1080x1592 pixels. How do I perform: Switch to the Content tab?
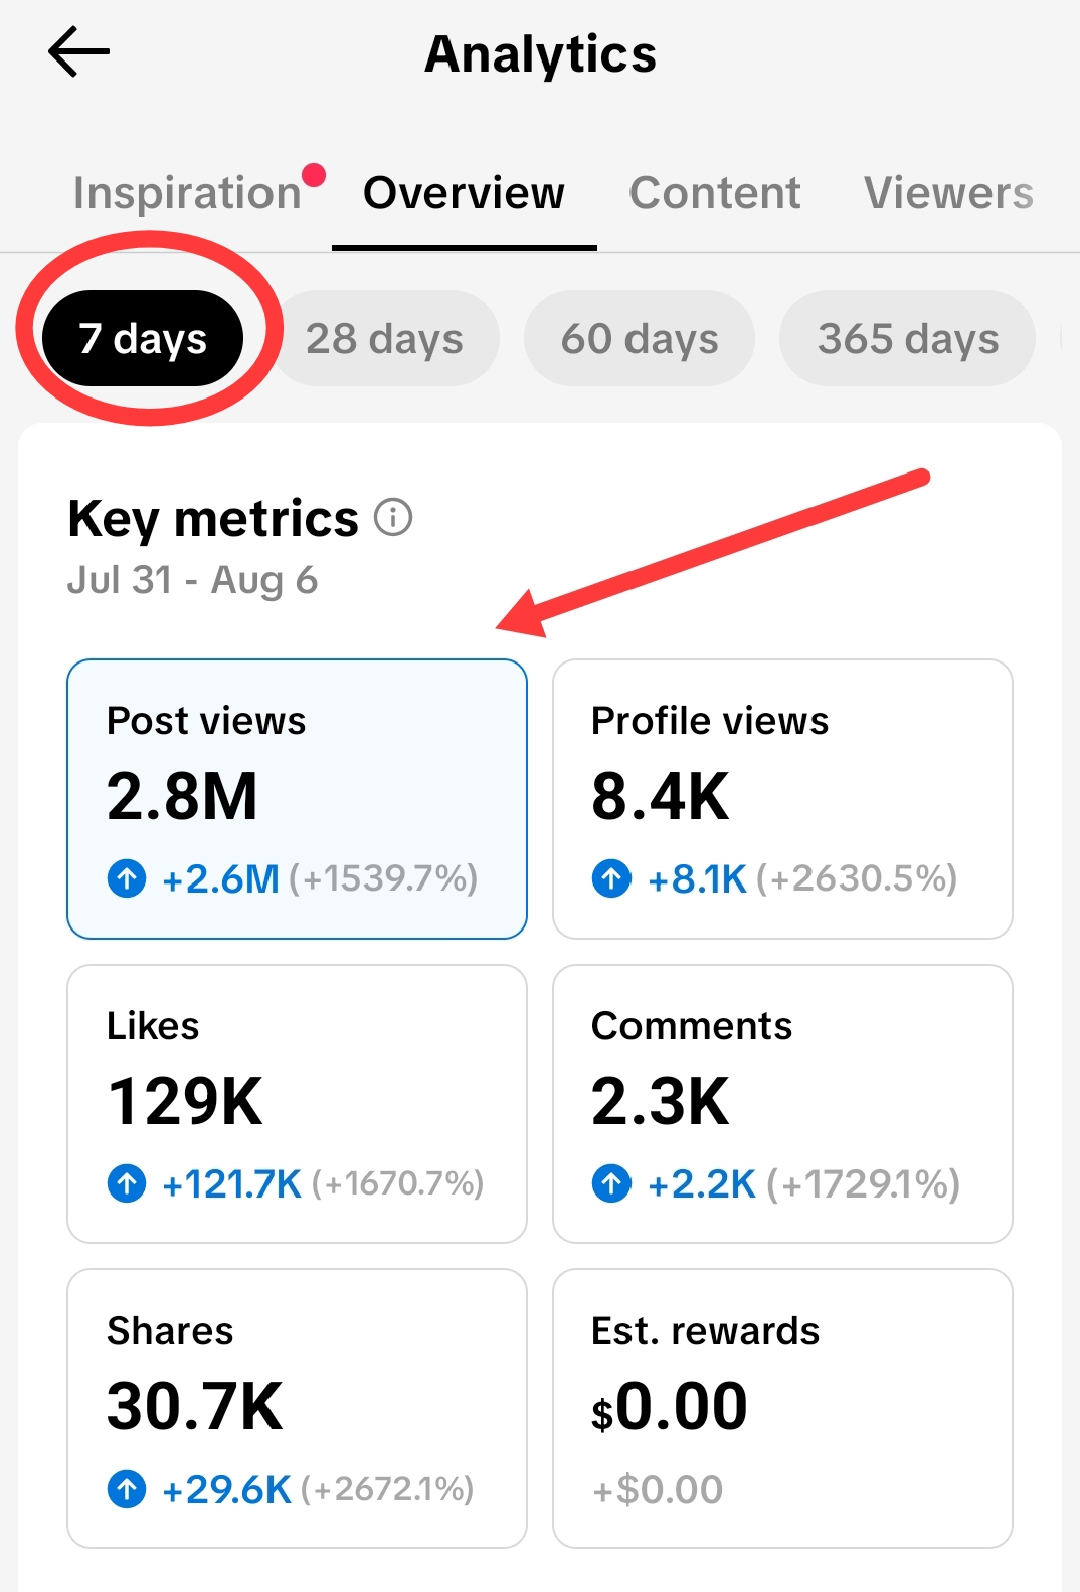(x=715, y=193)
